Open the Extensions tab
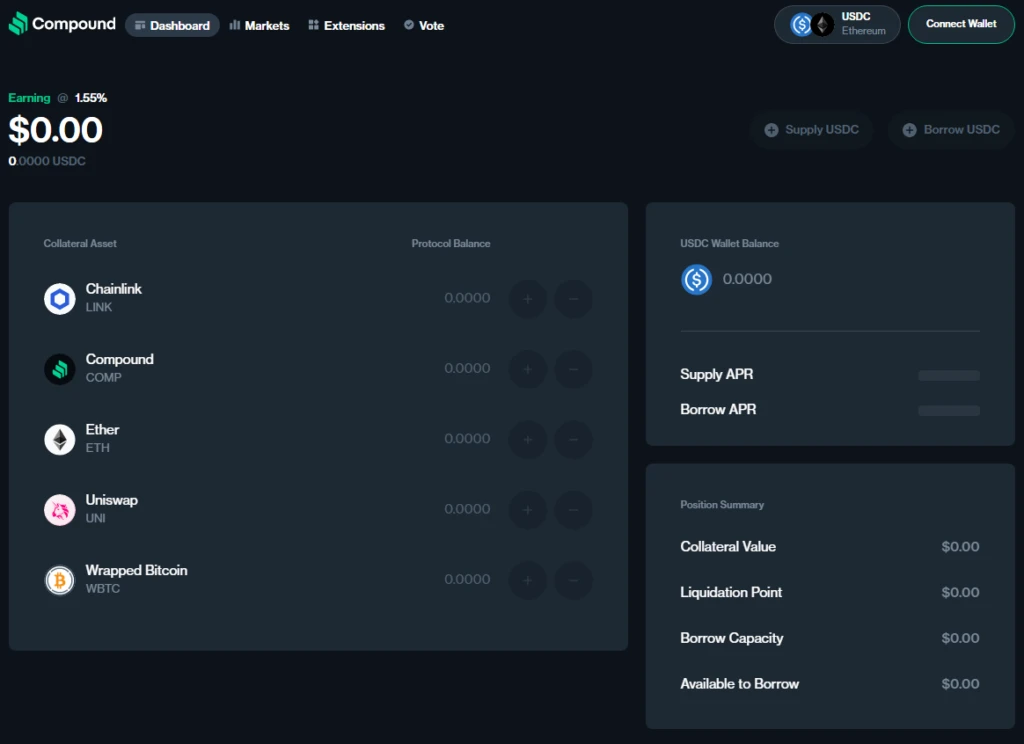Image resolution: width=1024 pixels, height=744 pixels. click(x=346, y=25)
